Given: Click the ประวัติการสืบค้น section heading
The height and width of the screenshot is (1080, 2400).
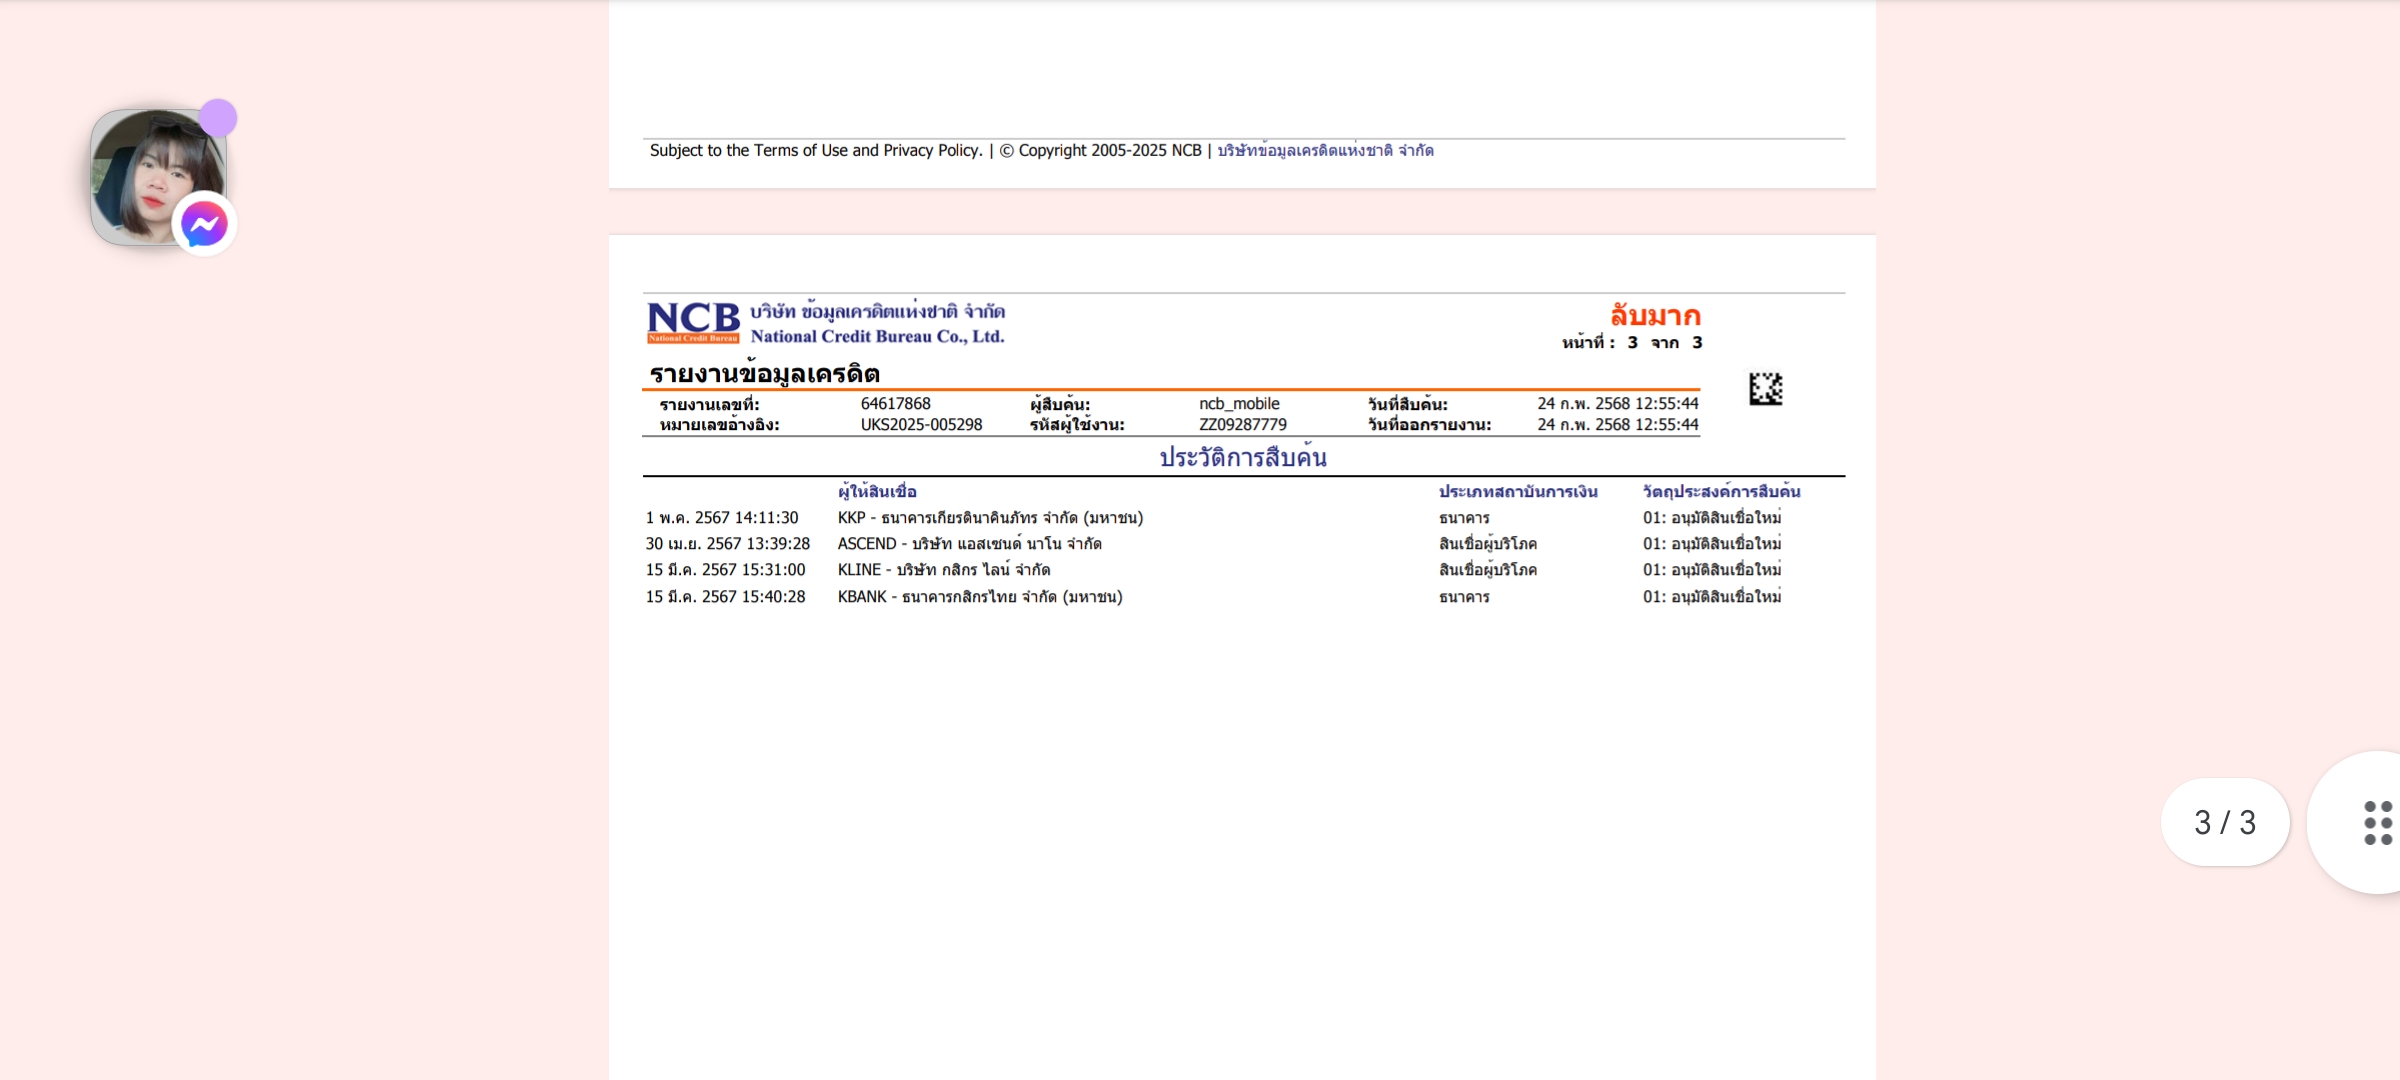Looking at the screenshot, I should [x=1243, y=457].
